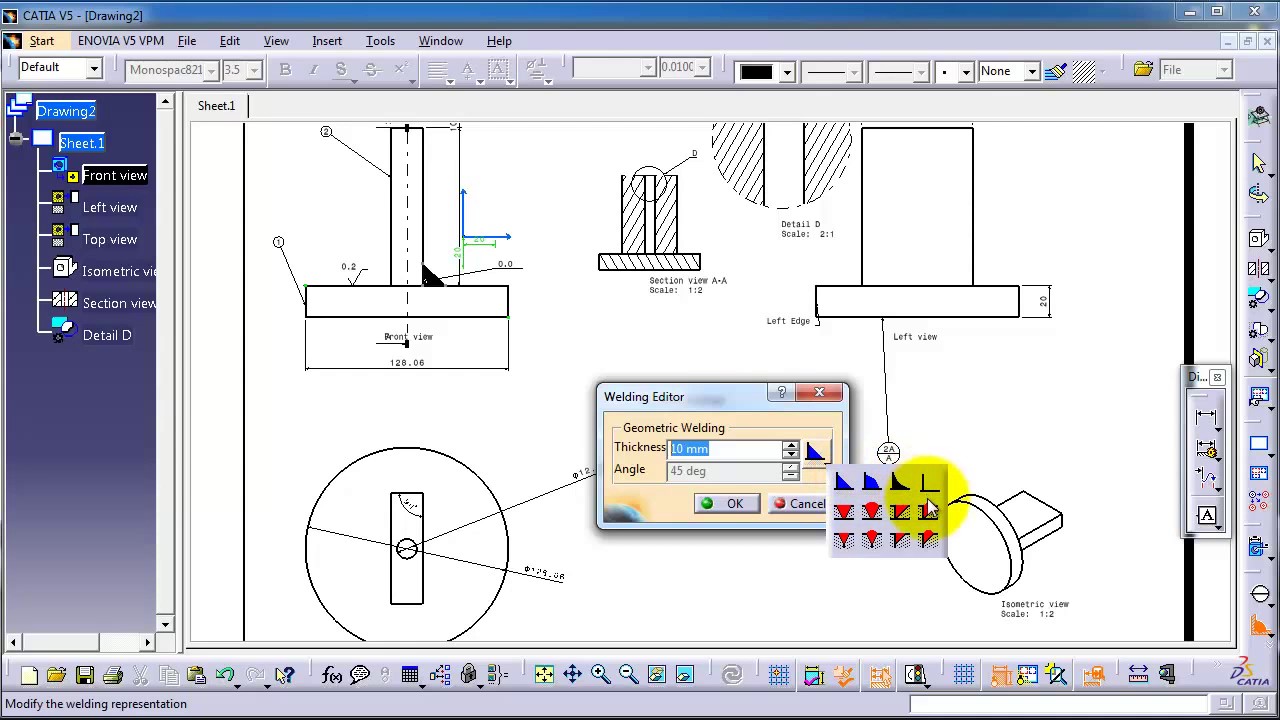The width and height of the screenshot is (1280, 720).
Task: Pick the red V-groove weld symbol
Action: (844, 512)
